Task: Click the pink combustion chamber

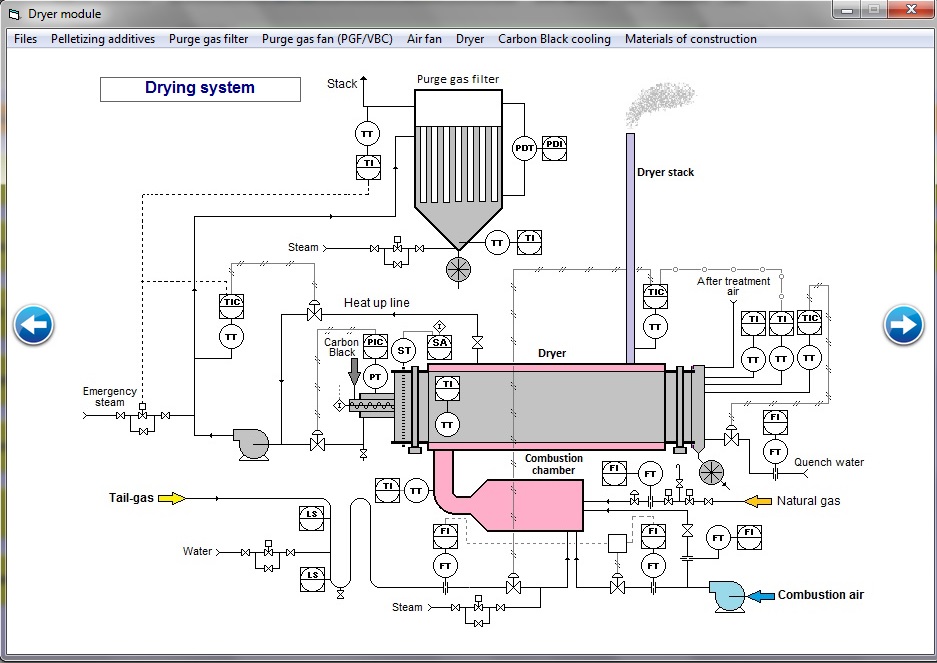Action: pyautogui.click(x=526, y=505)
